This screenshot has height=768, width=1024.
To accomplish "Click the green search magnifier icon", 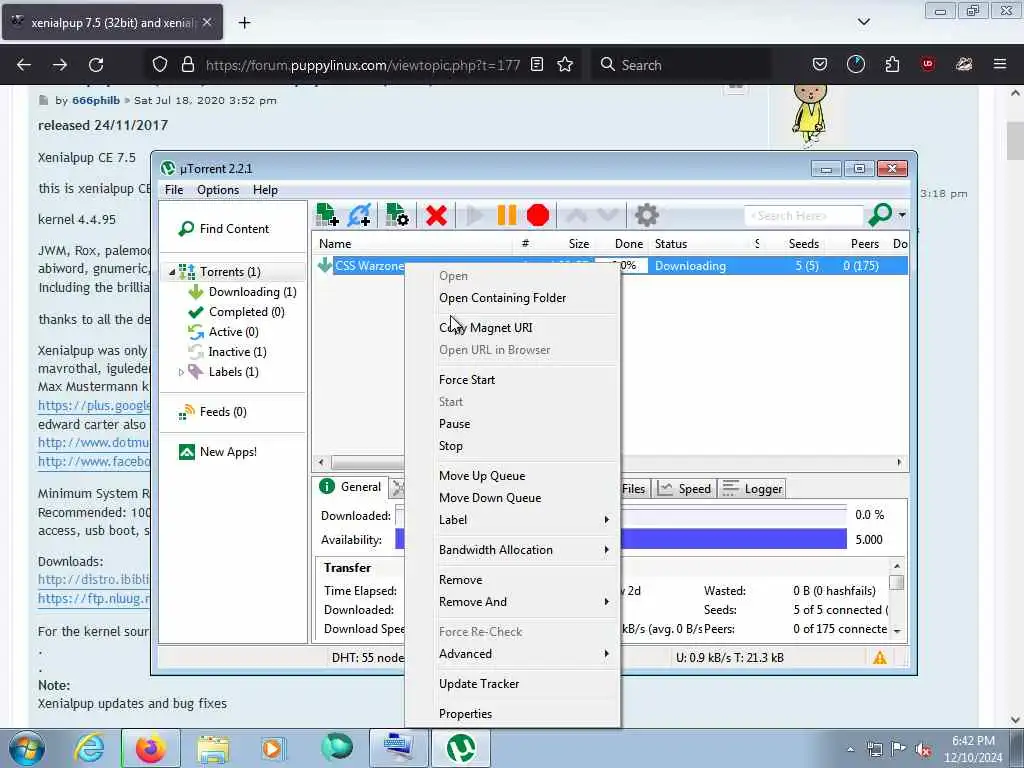I will (880, 214).
